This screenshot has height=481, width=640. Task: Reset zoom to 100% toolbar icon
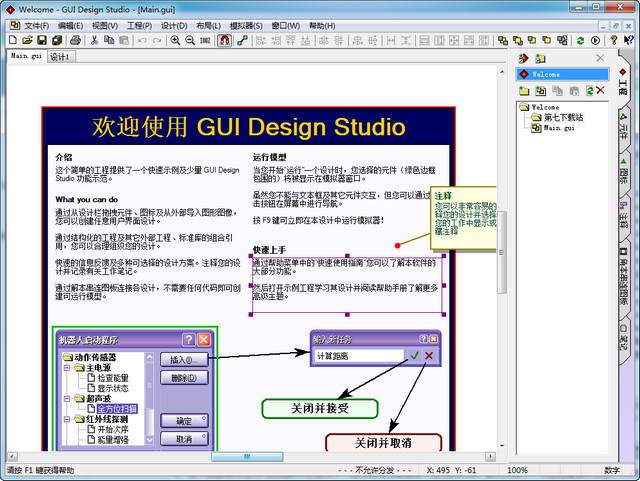pyautogui.click(x=205, y=40)
